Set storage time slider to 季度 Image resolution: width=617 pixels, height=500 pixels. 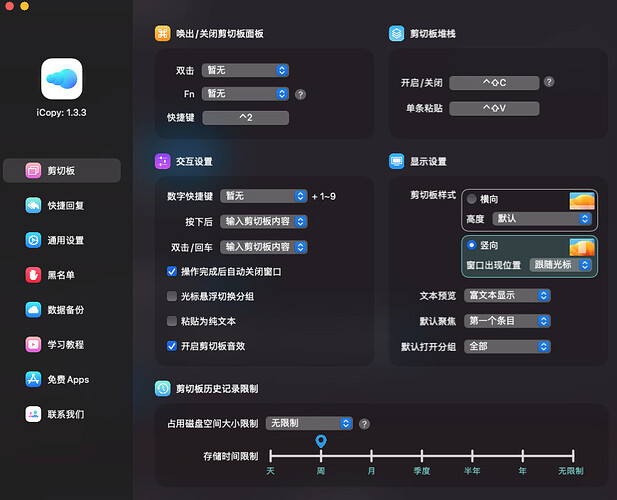click(422, 456)
